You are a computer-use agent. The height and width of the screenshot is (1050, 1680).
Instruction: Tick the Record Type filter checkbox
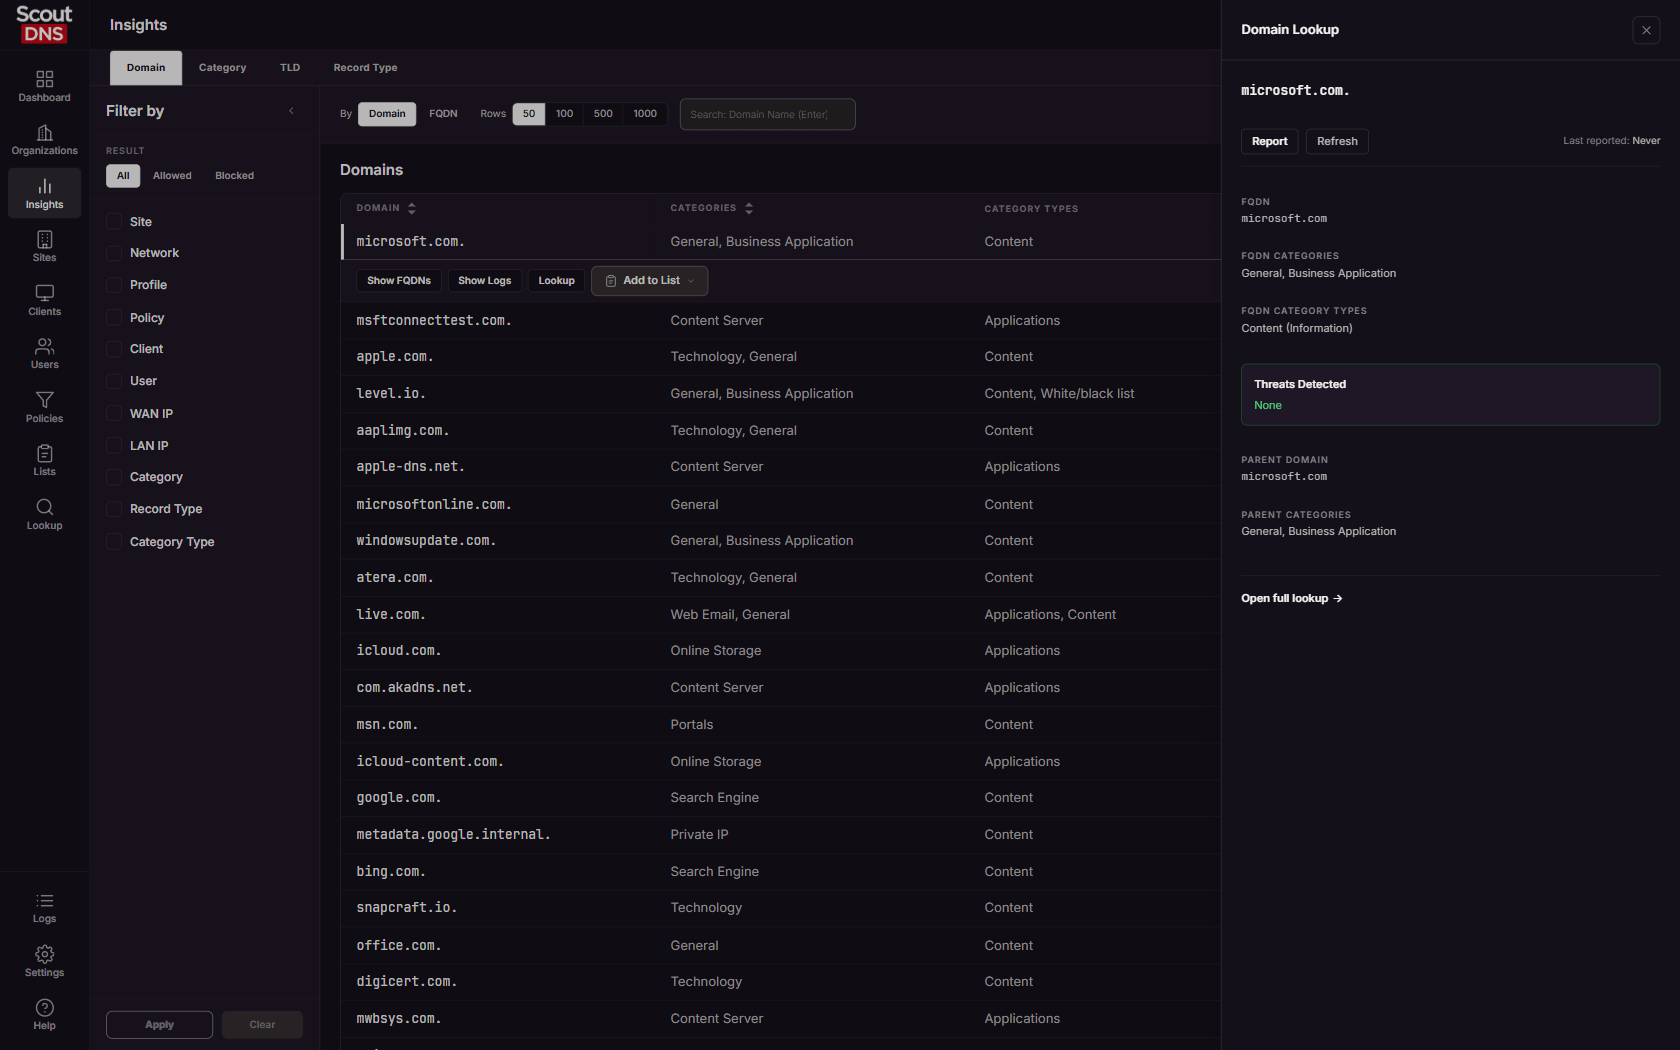point(114,509)
